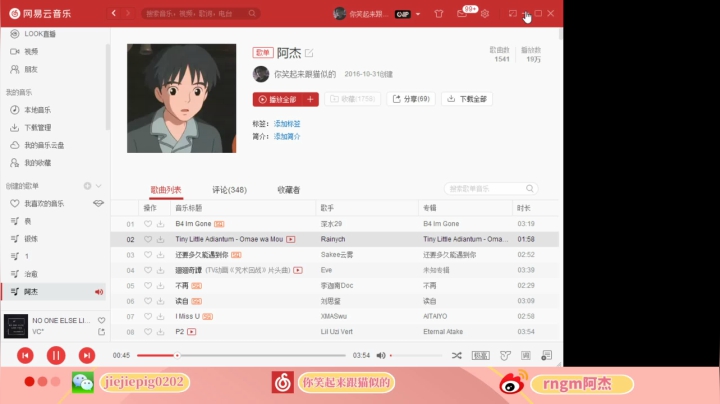Like the song 读白

148,301
